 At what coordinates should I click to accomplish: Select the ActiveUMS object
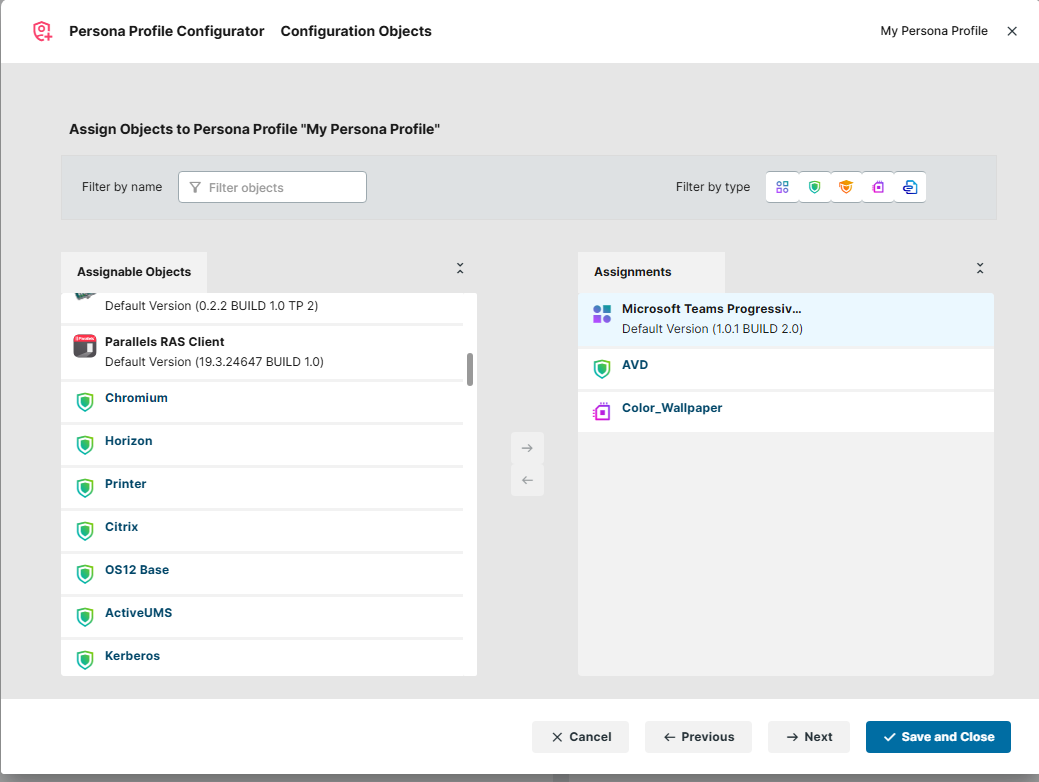click(x=262, y=618)
